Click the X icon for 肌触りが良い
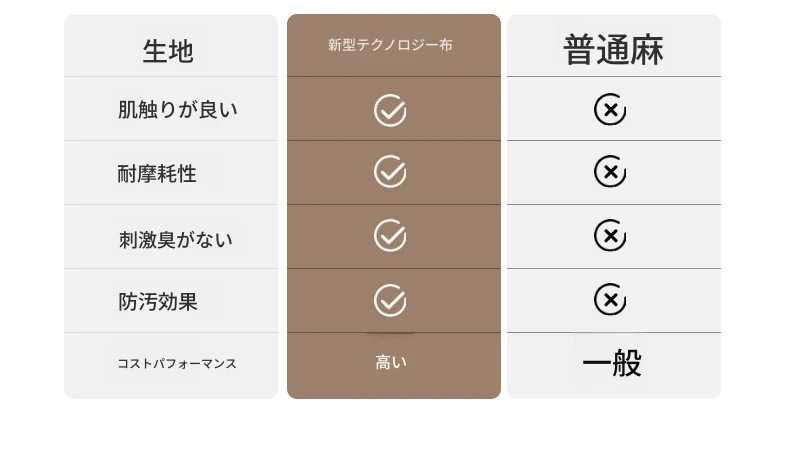Screen dimensions: 790x451 (610, 109)
